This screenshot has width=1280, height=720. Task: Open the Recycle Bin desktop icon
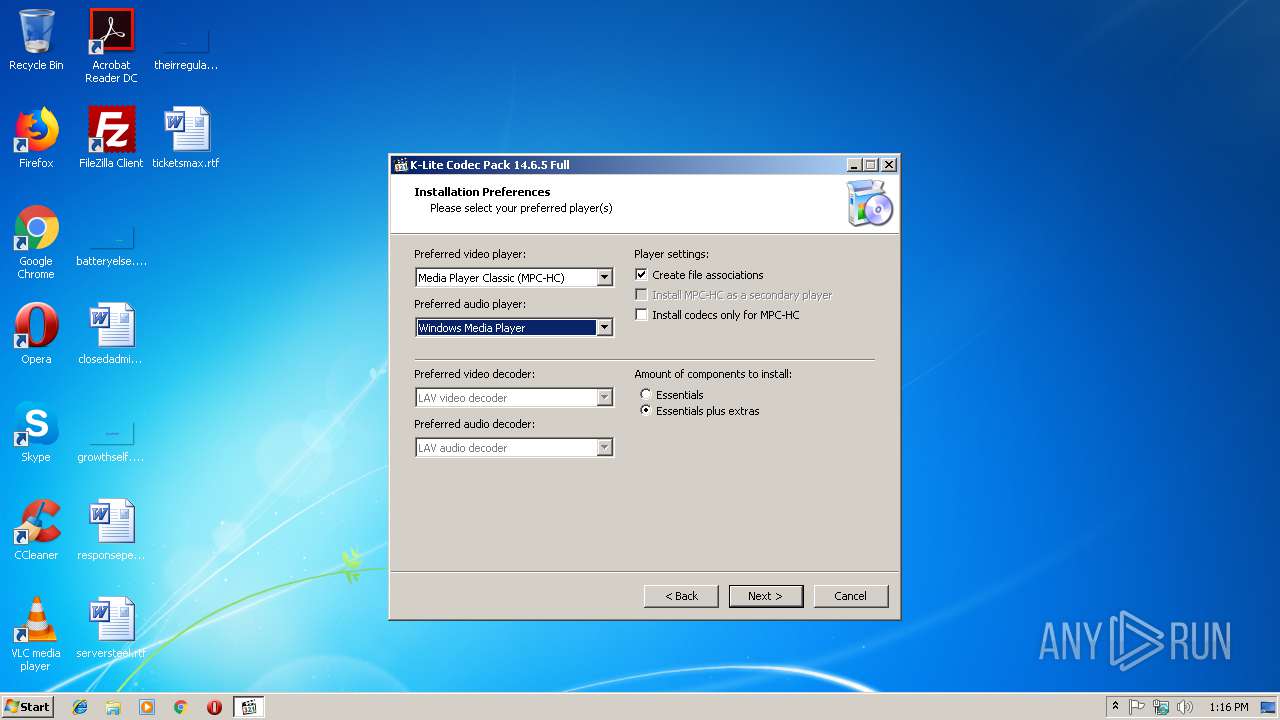(x=36, y=40)
